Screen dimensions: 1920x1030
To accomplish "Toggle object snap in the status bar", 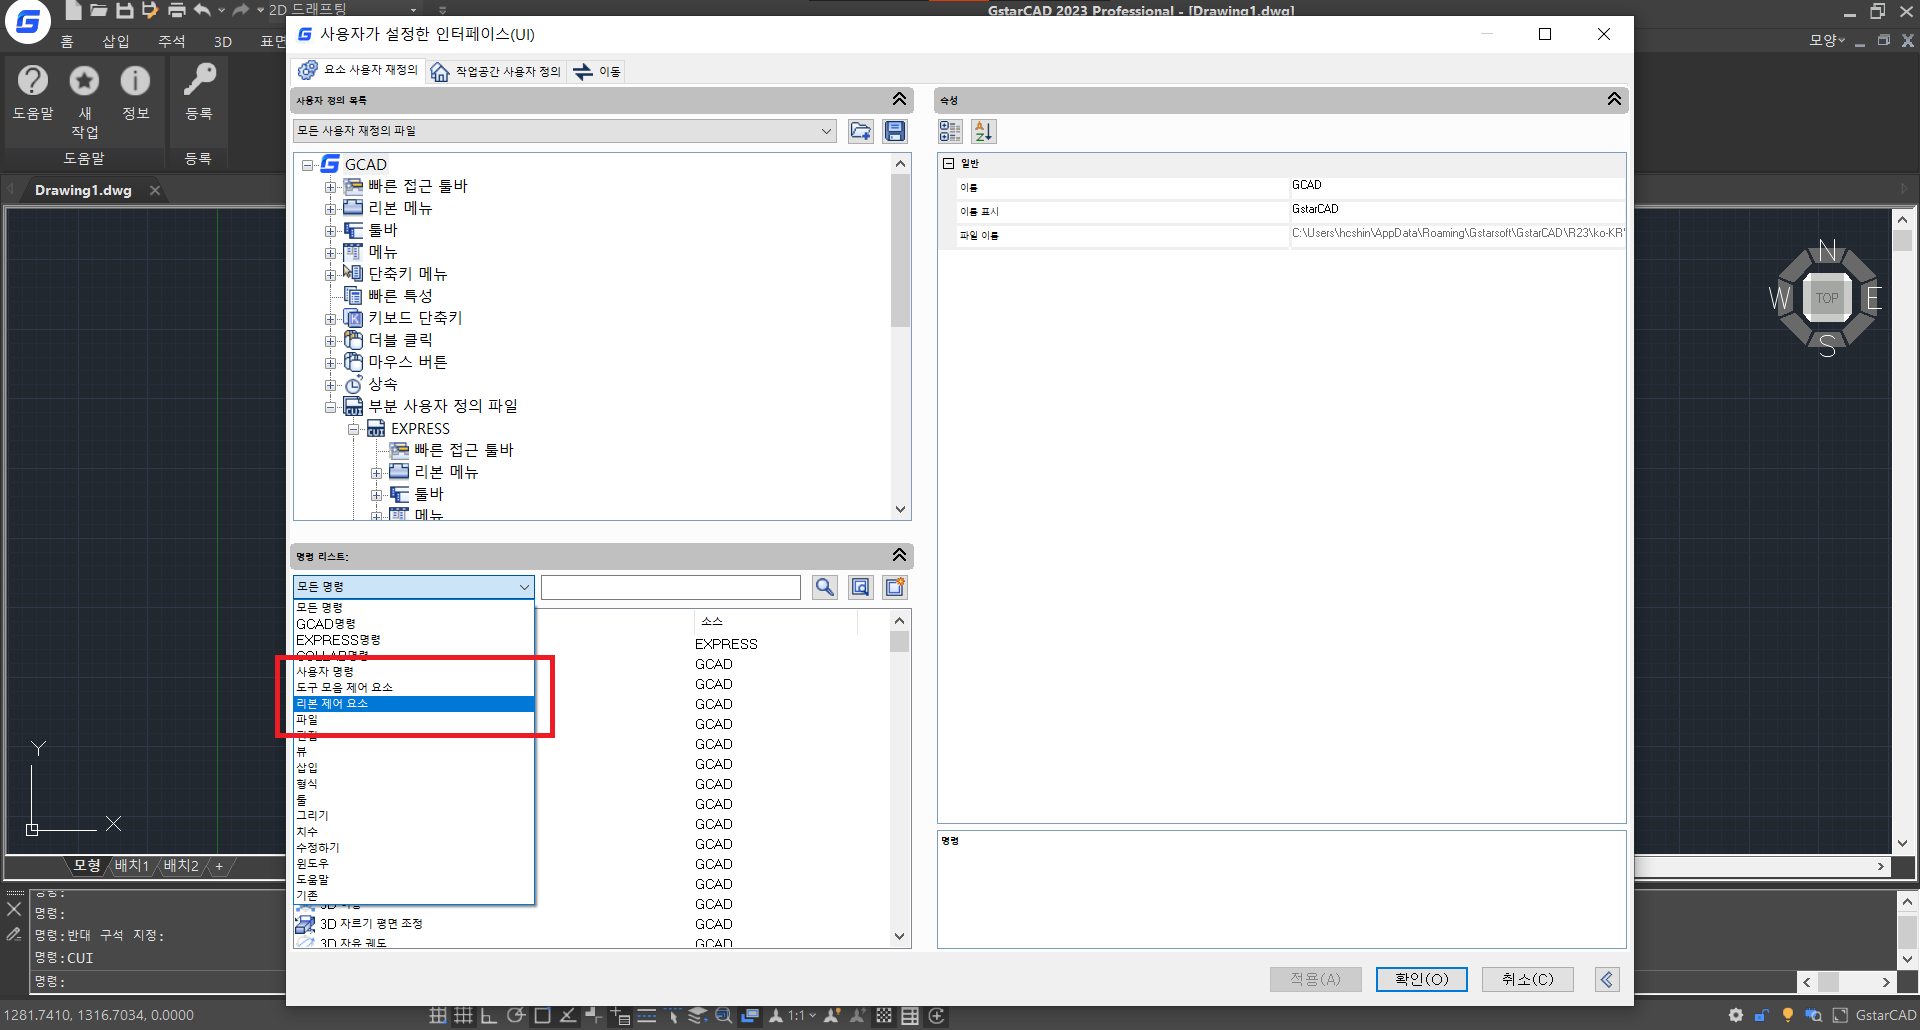I will [x=542, y=1015].
